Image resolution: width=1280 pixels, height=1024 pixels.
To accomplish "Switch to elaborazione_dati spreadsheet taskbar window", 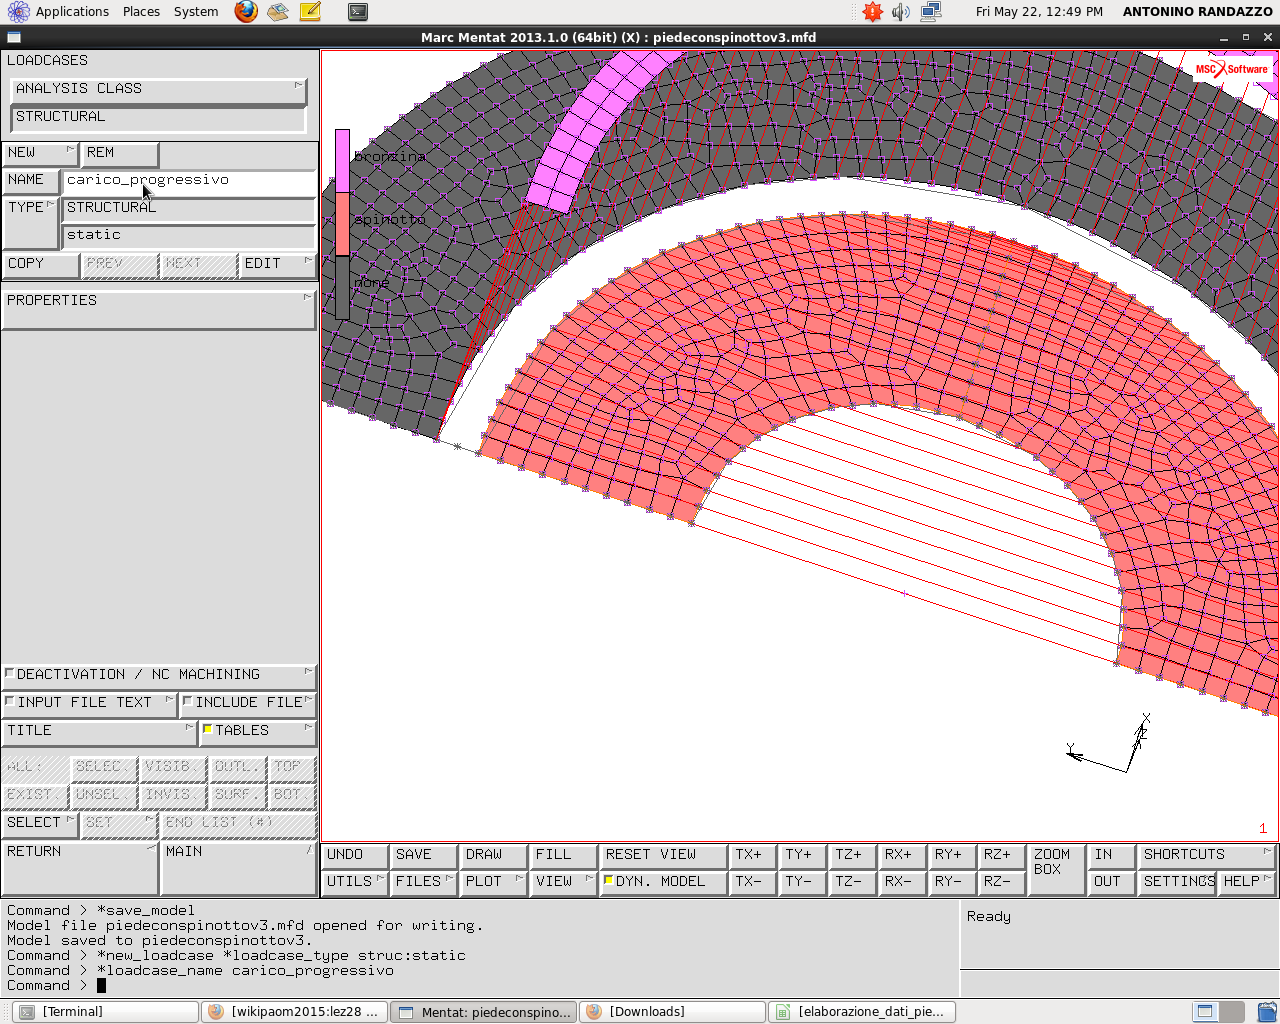I will (x=861, y=1012).
